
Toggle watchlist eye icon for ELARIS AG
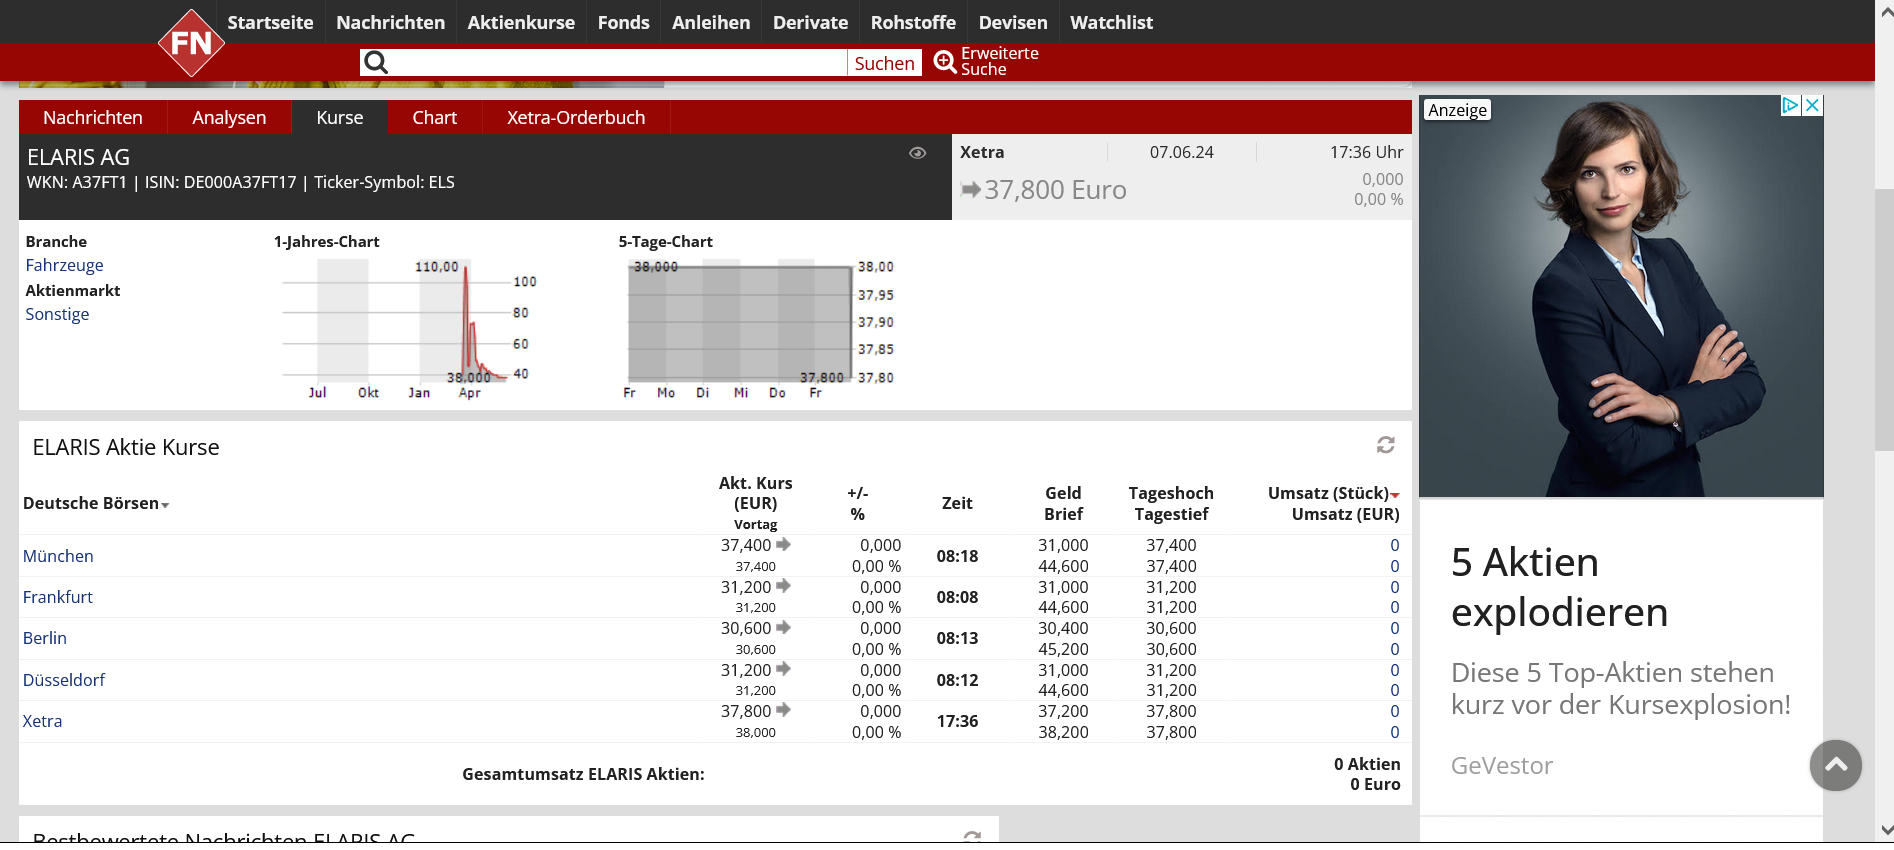(917, 153)
